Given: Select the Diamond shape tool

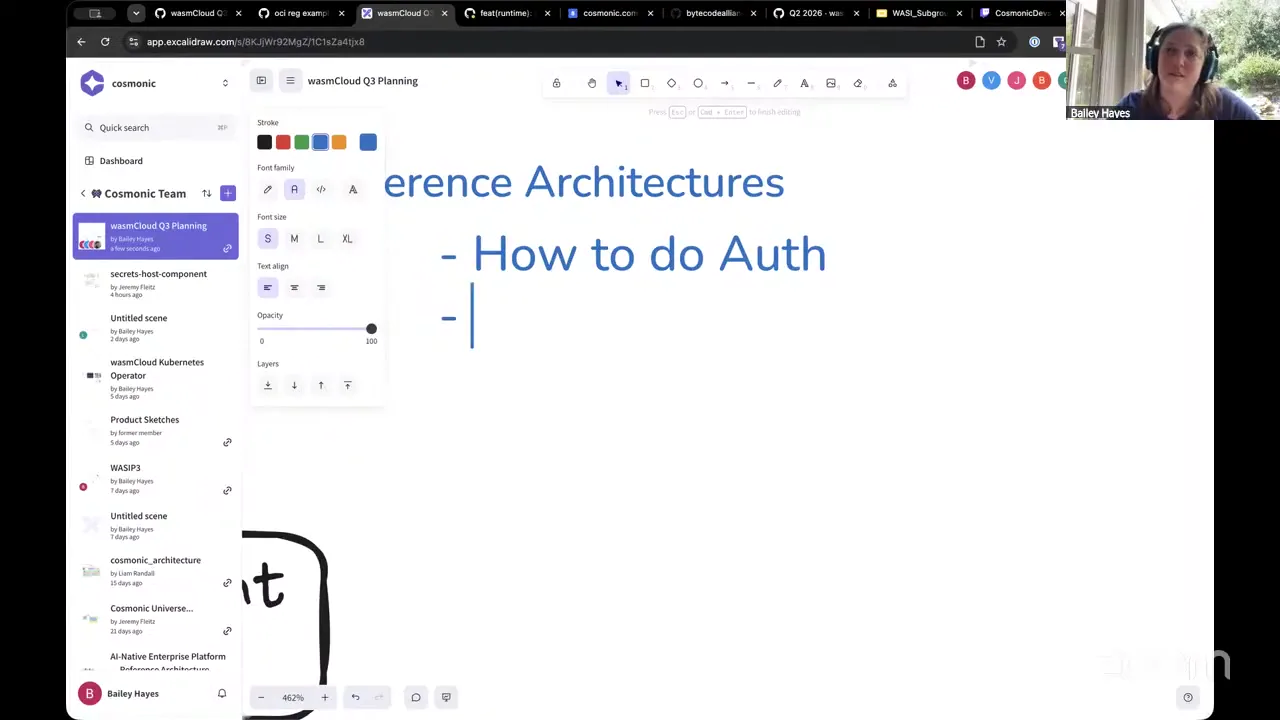Looking at the screenshot, I should click(672, 83).
